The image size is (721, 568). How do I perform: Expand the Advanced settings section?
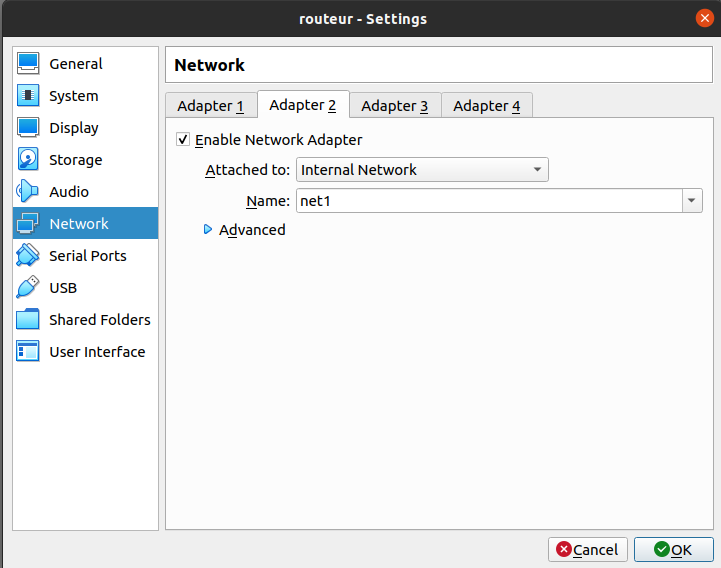[209, 230]
